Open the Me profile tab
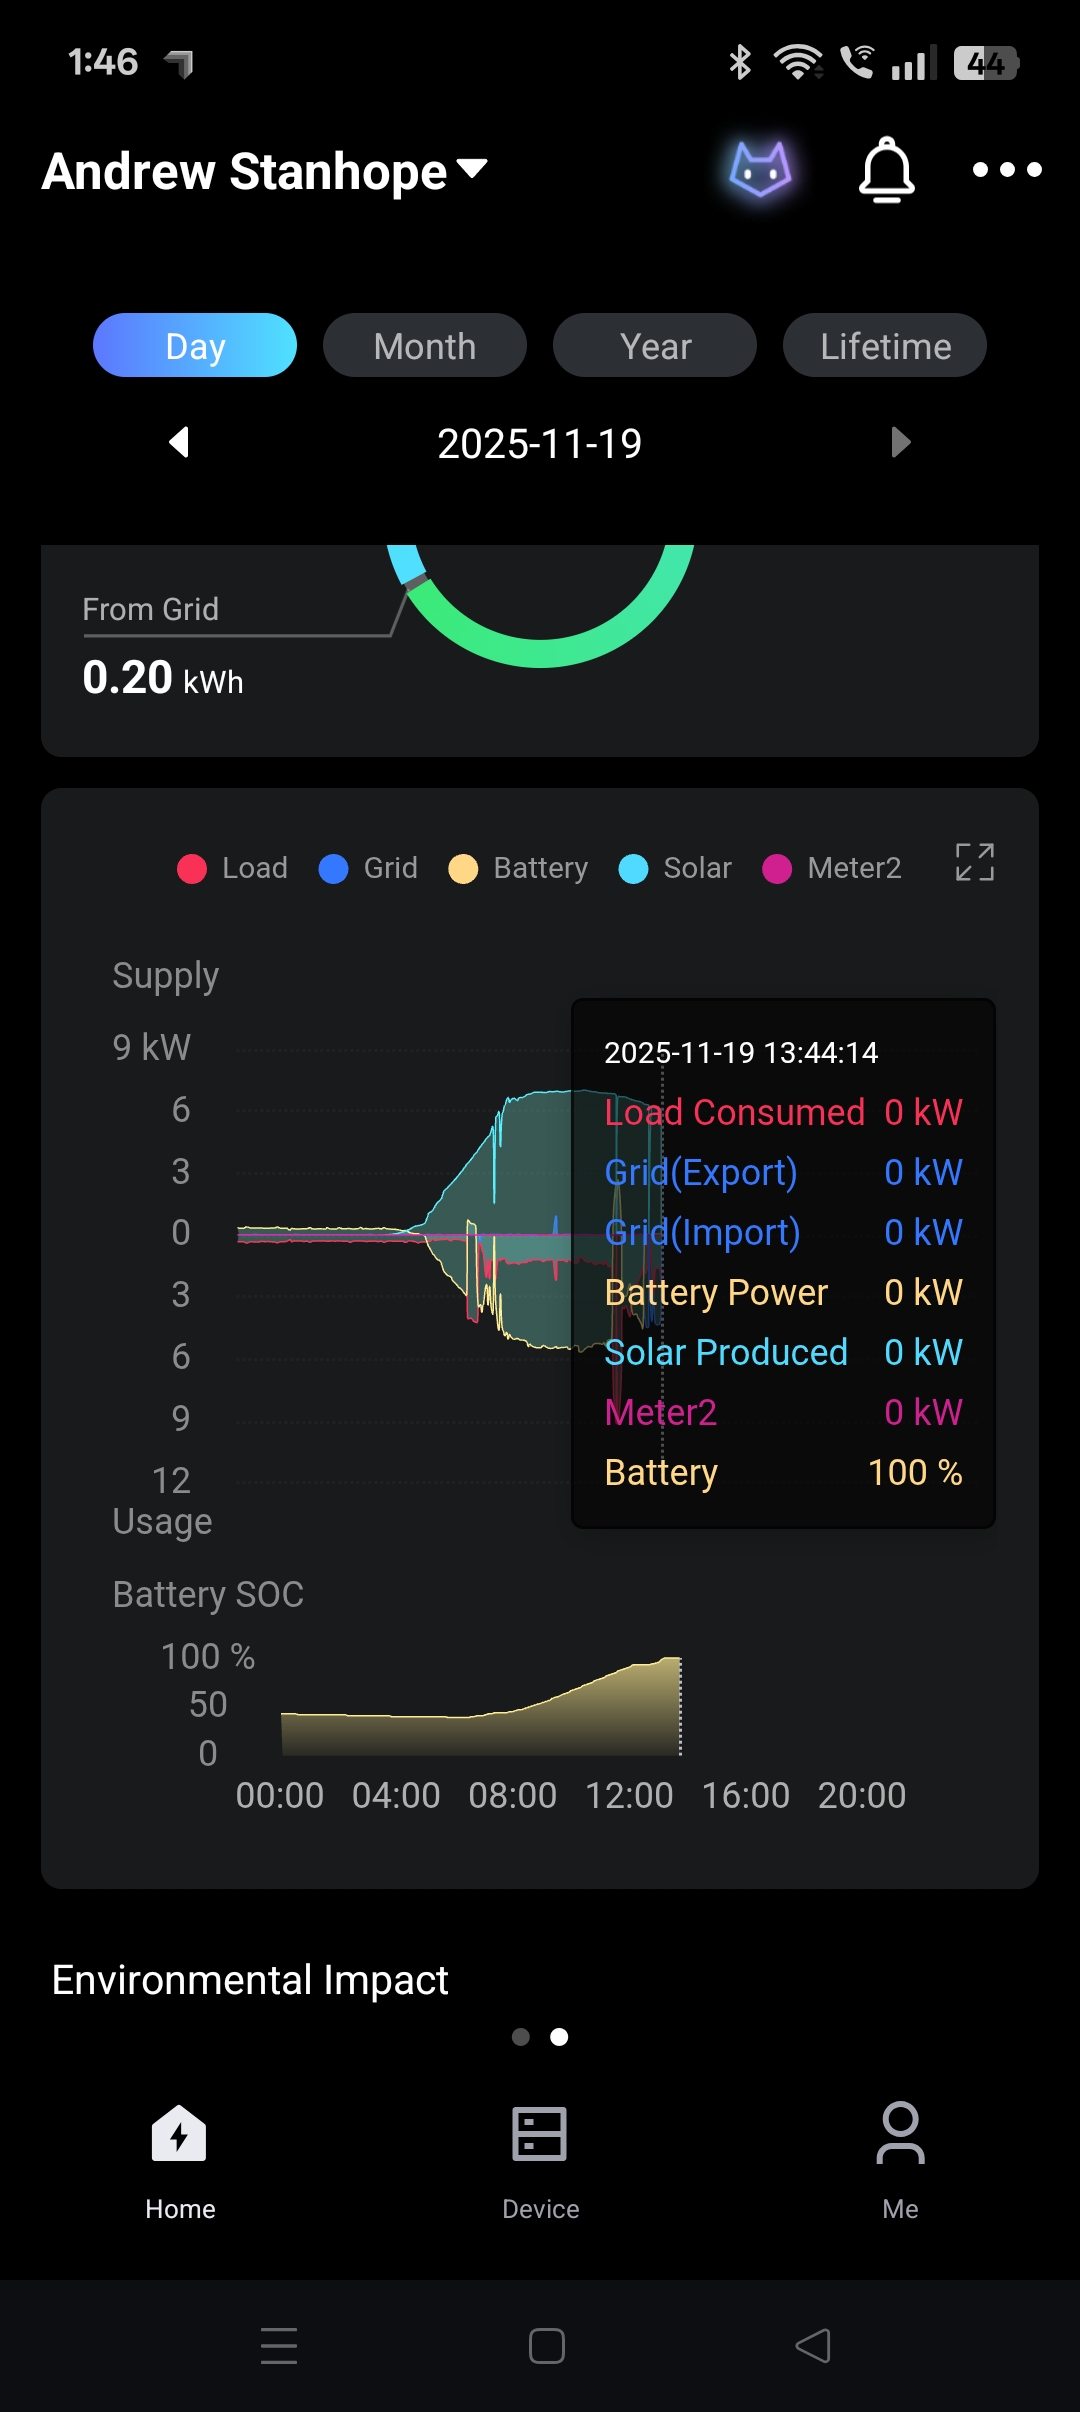Viewport: 1080px width, 2412px height. coord(900,2162)
